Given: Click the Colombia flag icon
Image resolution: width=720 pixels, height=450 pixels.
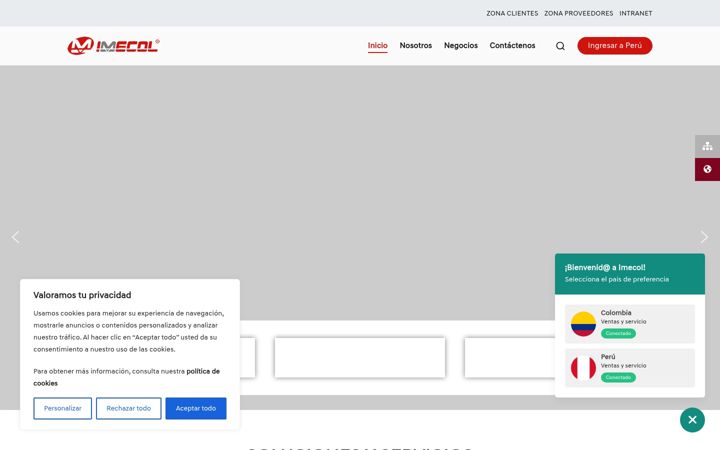Looking at the screenshot, I should (x=583, y=324).
